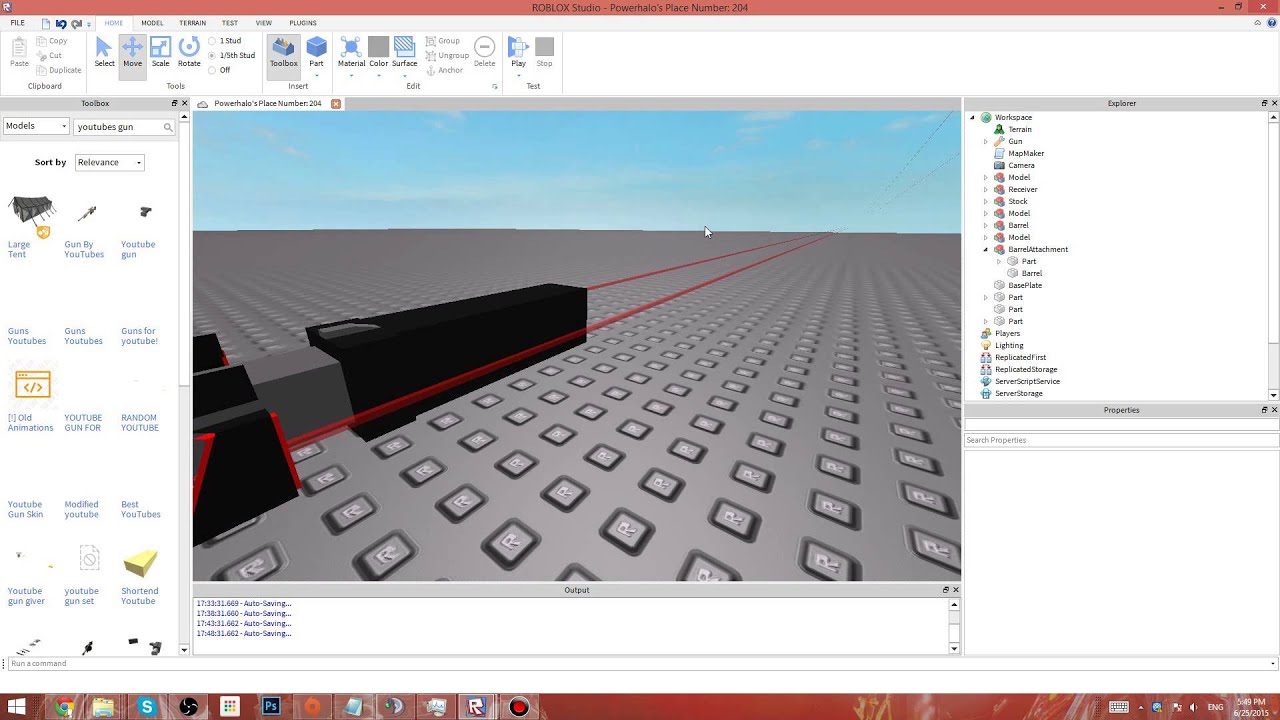Screen dimensions: 1280x720
Task: Close the Powerhalo's Place document tab
Action: pyautogui.click(x=336, y=104)
